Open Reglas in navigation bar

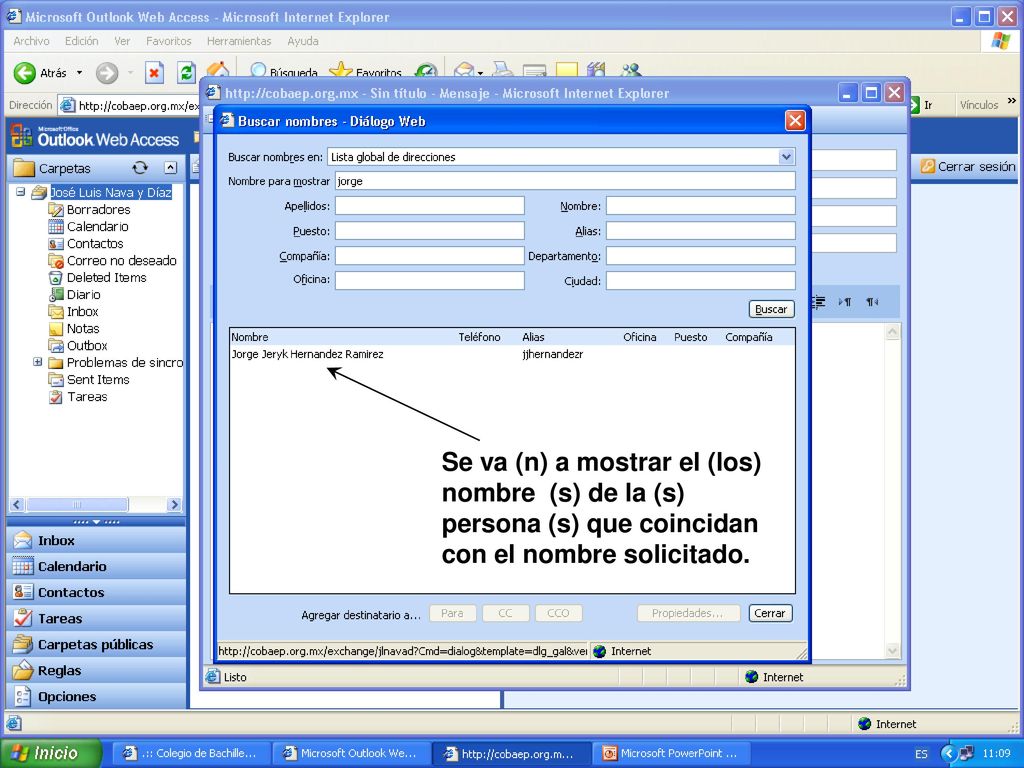[x=97, y=671]
